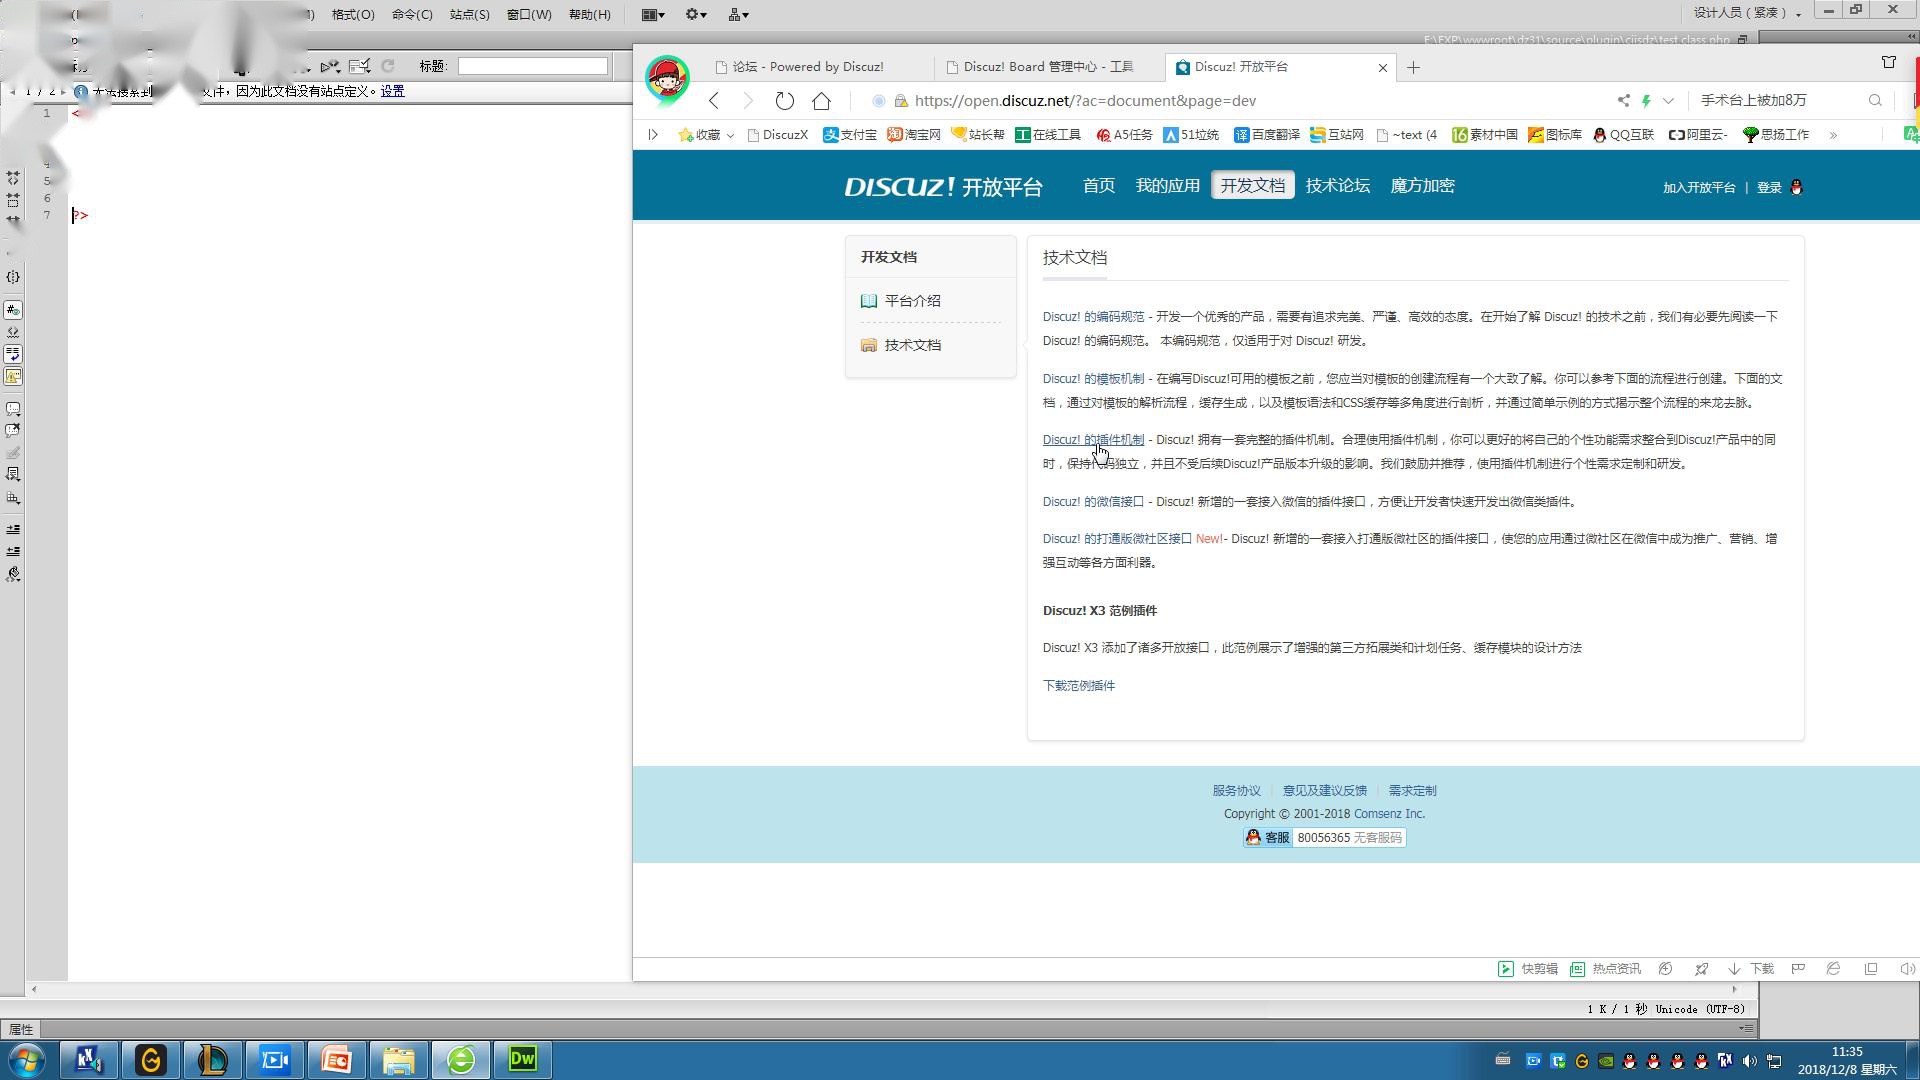This screenshot has width=1920, height=1080.
Task: Open the 命令(C) menu
Action: pyautogui.click(x=412, y=14)
